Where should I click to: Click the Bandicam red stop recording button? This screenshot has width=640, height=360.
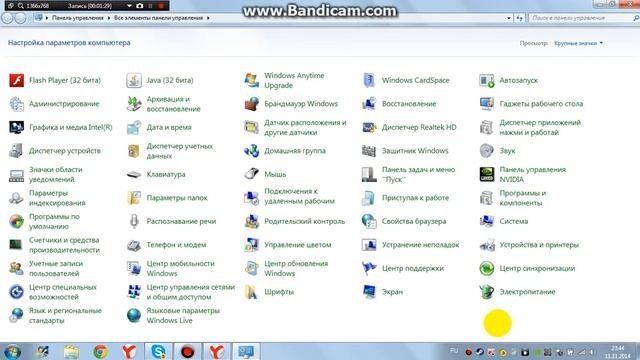coord(161,6)
